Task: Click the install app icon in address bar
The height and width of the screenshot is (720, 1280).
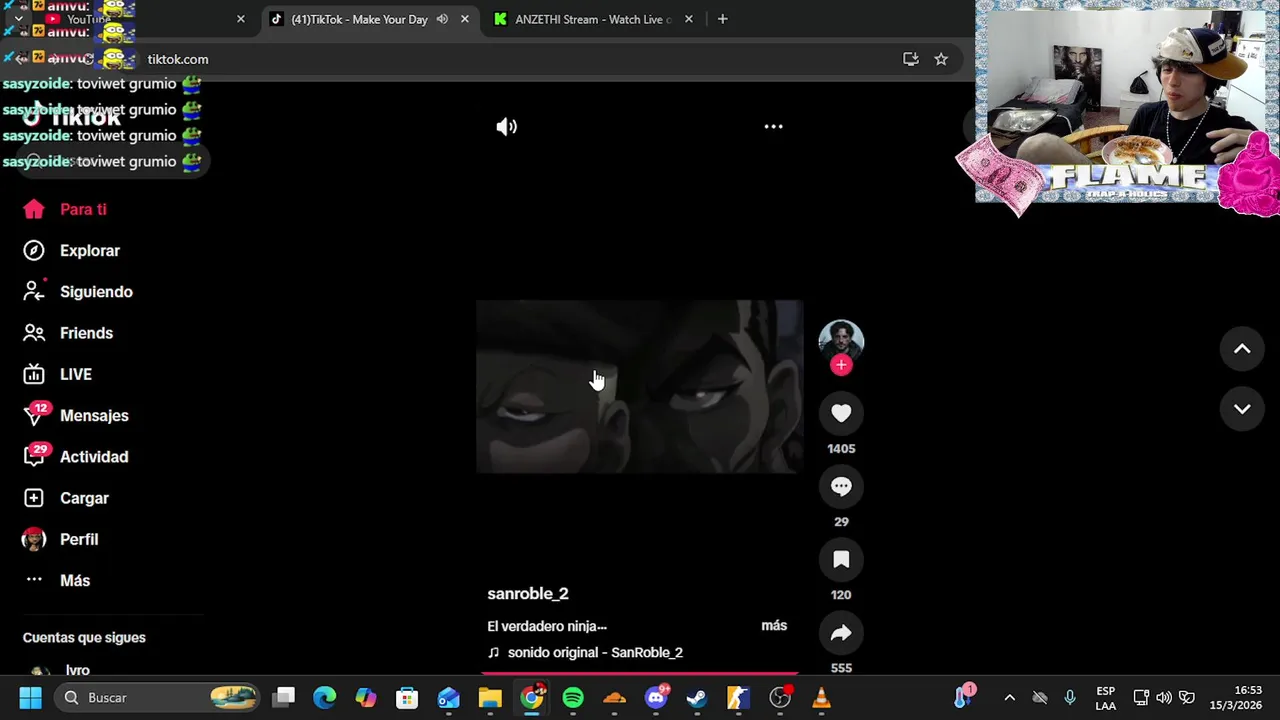Action: (x=911, y=59)
